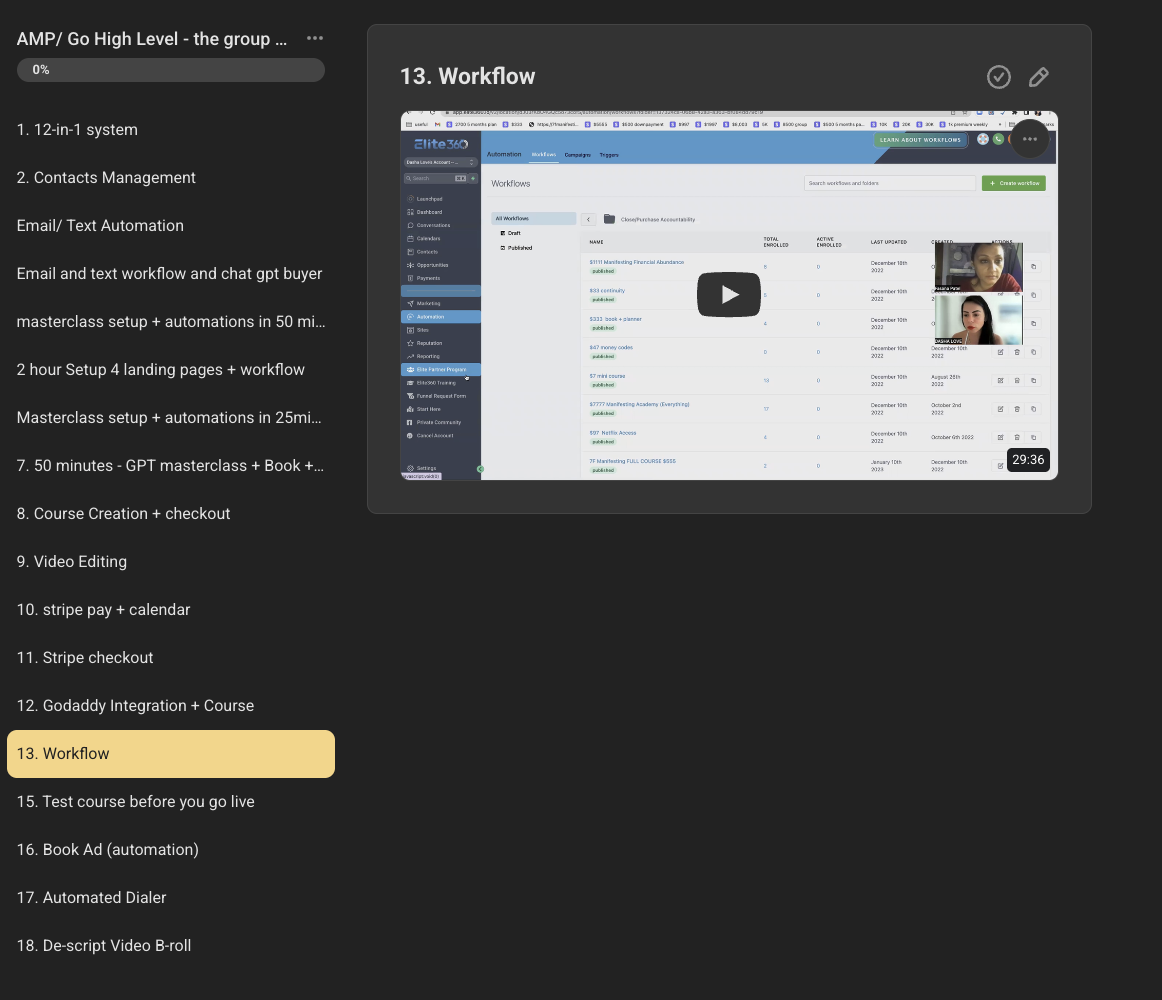Mark lesson 13 Workflow as complete
1162x1000 pixels.
coord(999,77)
